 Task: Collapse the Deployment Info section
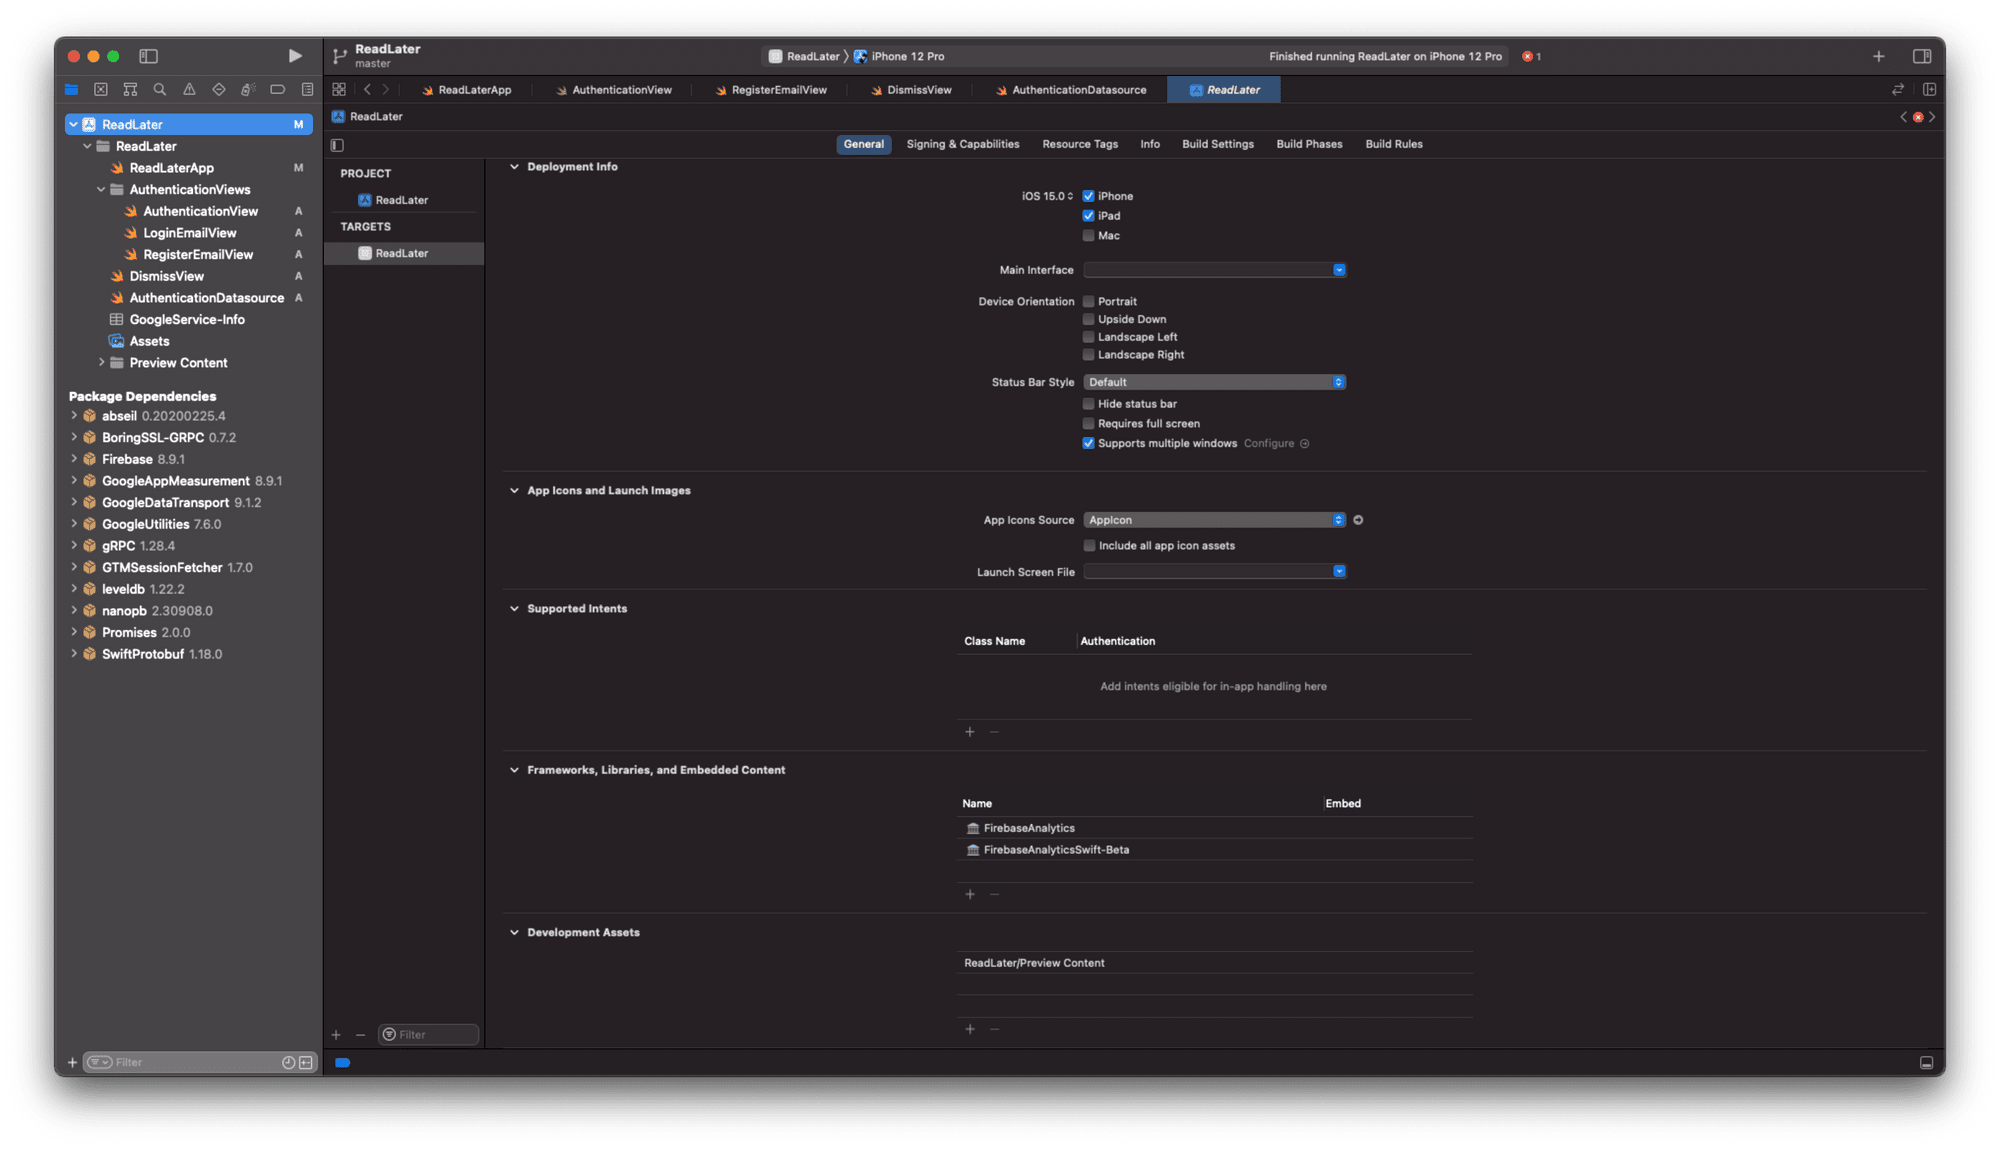click(515, 167)
